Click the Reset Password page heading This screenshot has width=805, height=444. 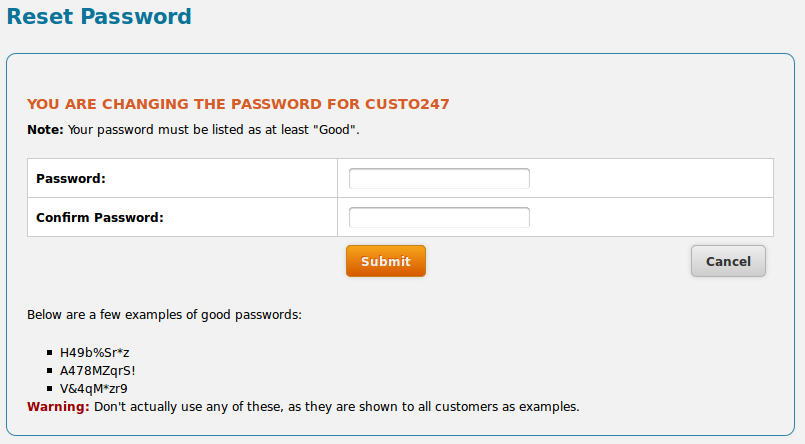99,17
